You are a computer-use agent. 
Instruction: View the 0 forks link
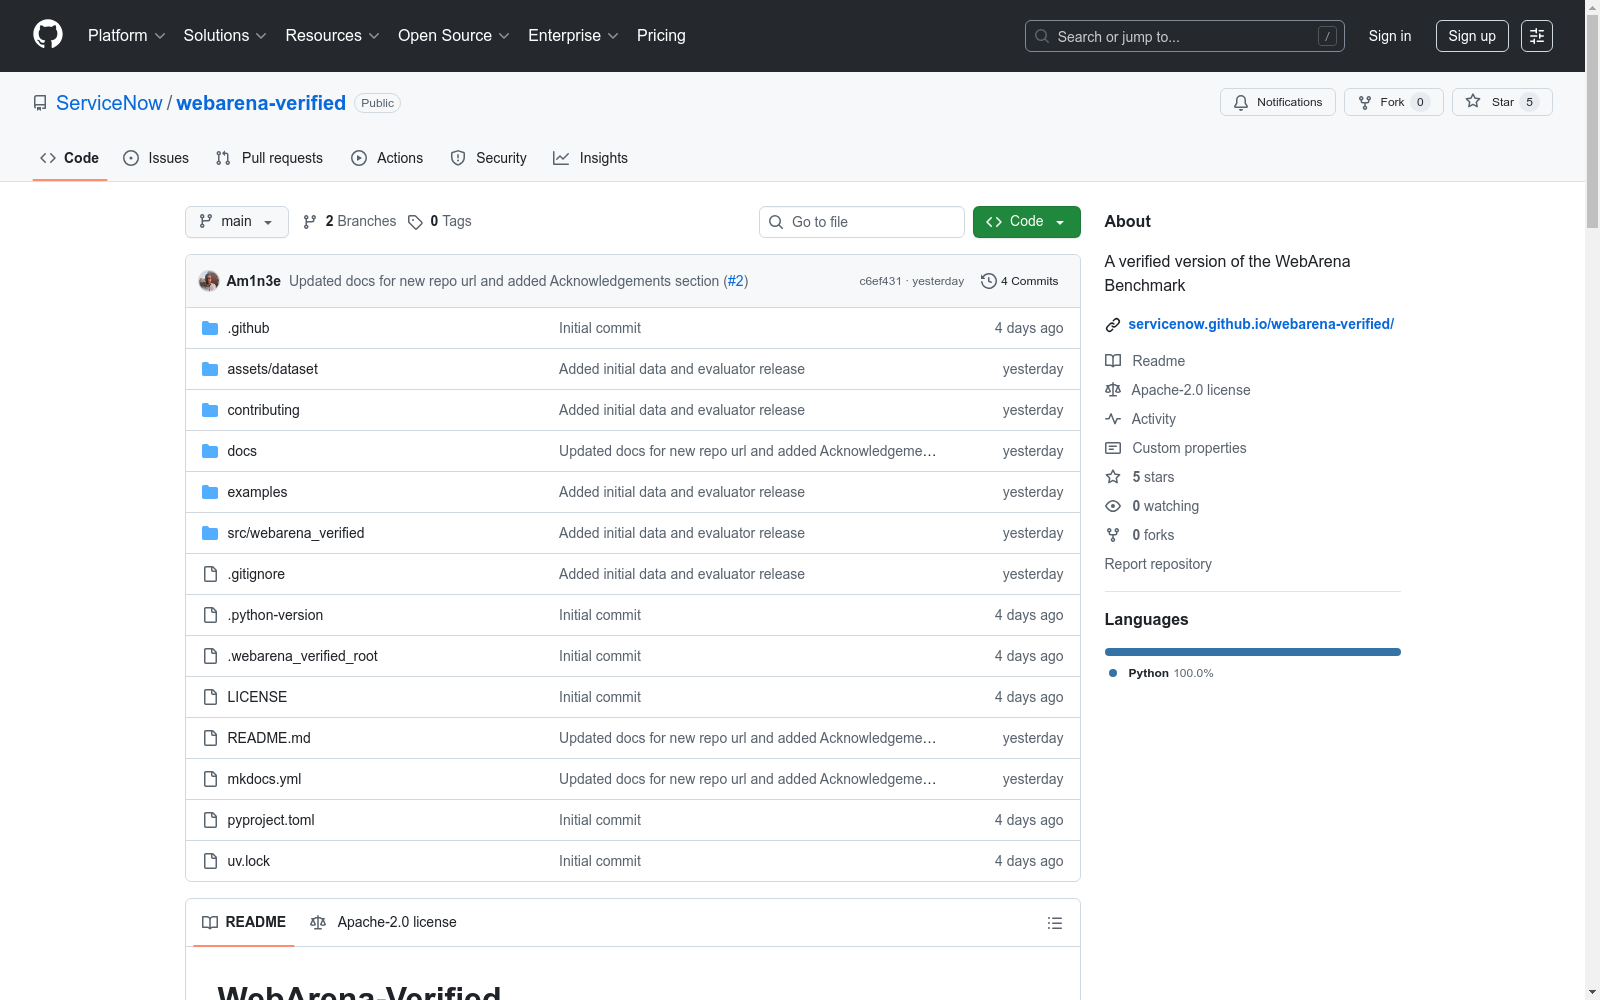click(x=1140, y=535)
